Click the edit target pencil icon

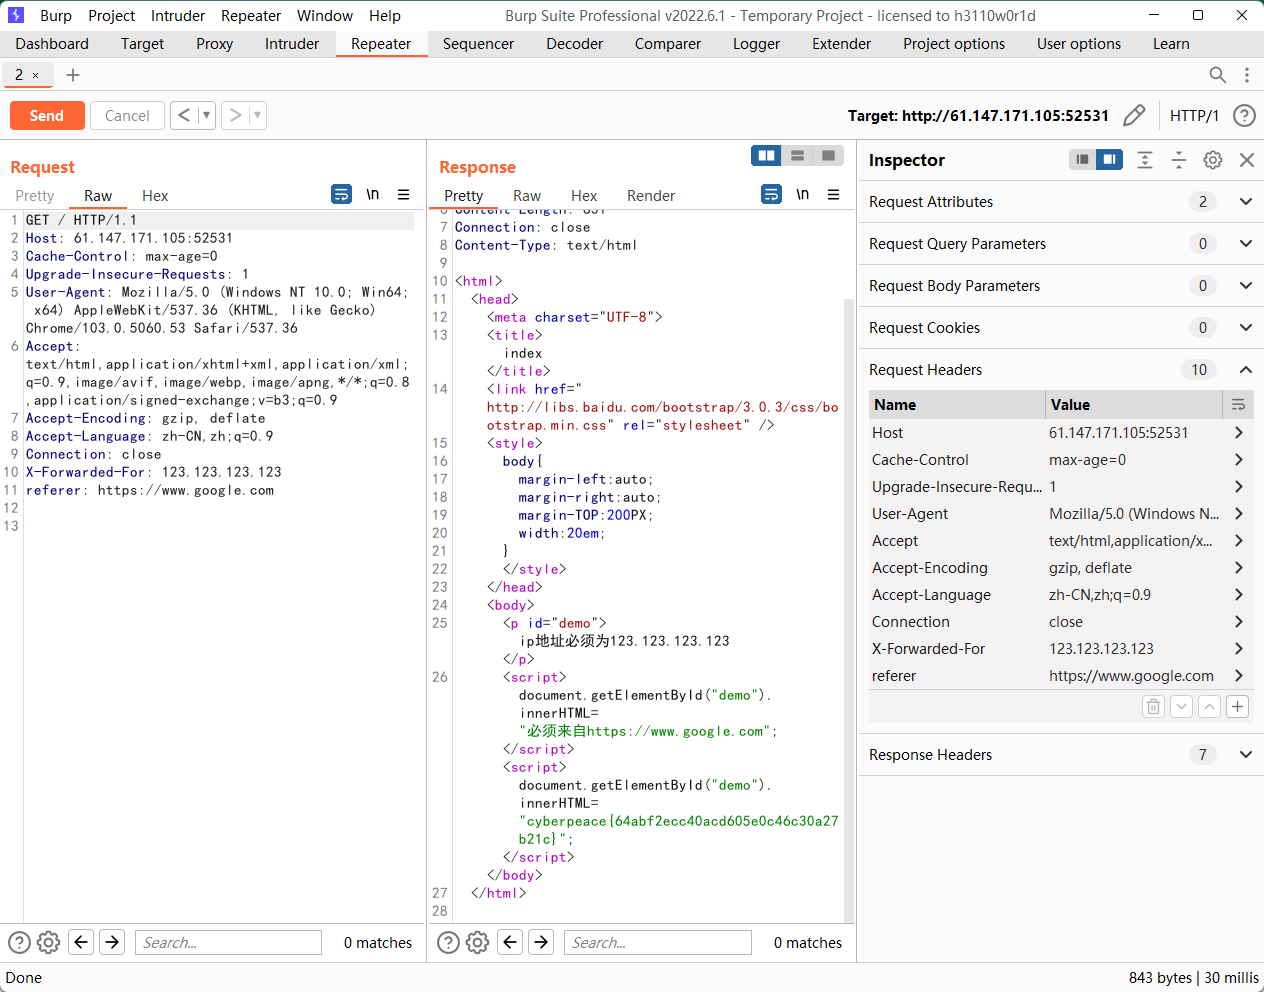1133,116
